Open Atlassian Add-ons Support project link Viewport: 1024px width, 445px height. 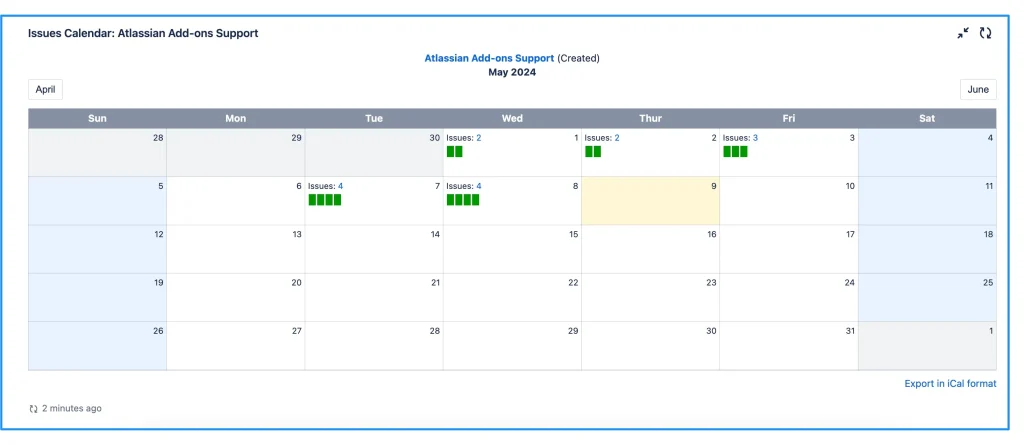point(489,58)
